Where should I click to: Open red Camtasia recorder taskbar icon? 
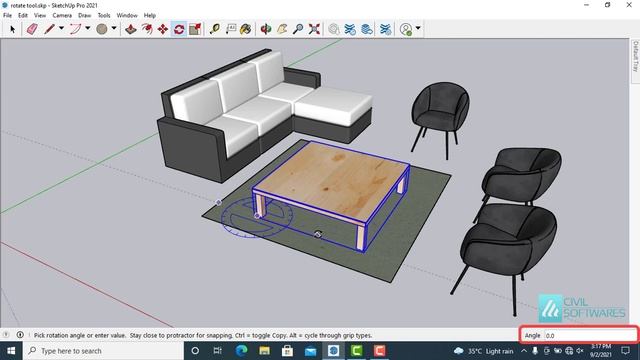(x=380, y=351)
